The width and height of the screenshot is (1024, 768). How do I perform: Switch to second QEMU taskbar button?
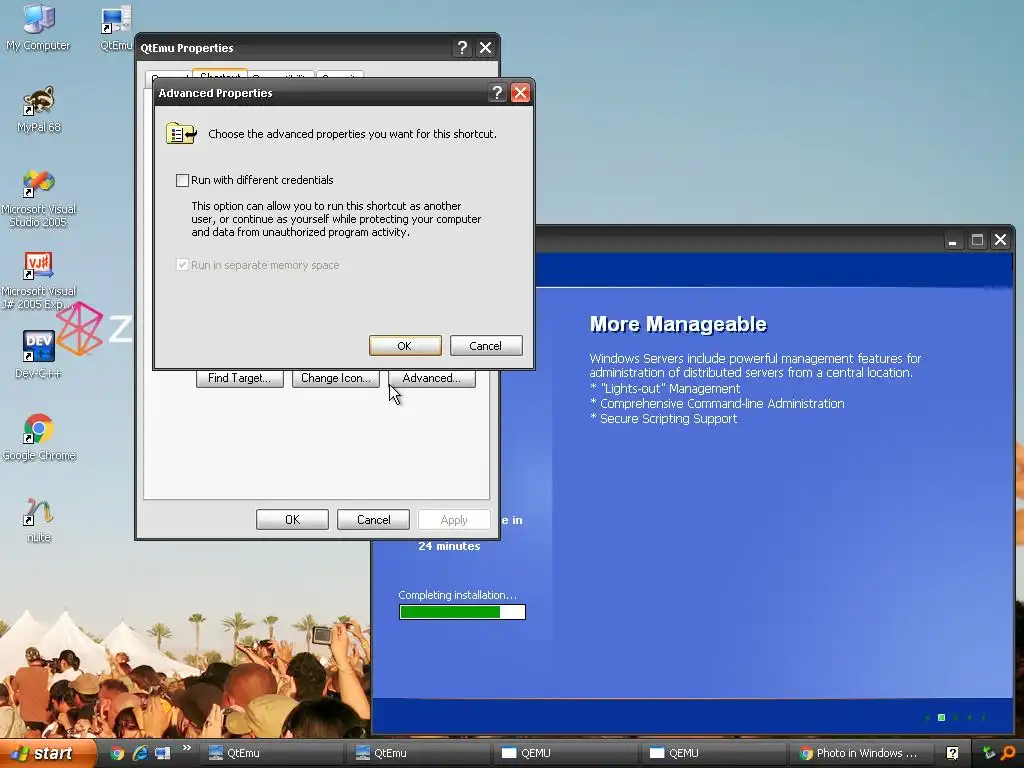(712, 753)
